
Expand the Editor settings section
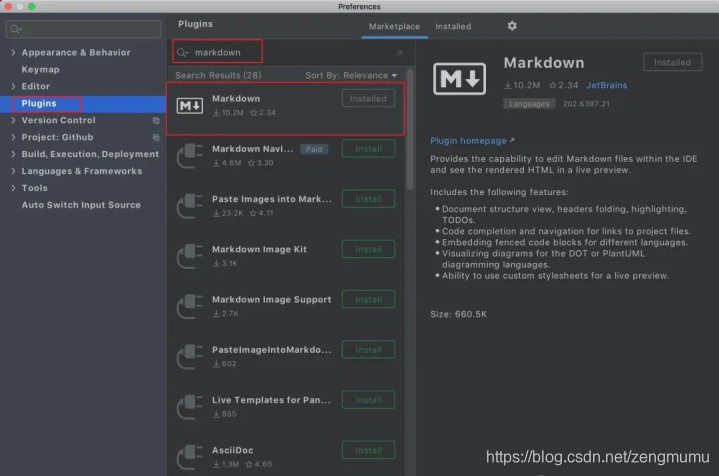13,86
